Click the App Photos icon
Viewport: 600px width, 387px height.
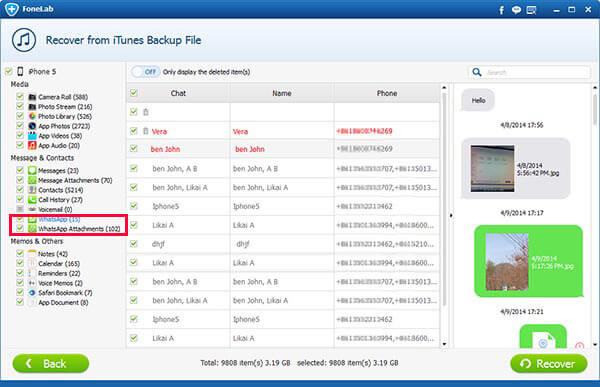coord(32,126)
